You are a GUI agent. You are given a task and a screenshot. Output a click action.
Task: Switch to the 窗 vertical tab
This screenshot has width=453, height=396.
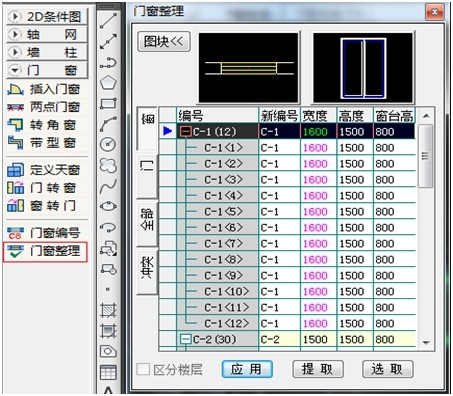(x=147, y=128)
